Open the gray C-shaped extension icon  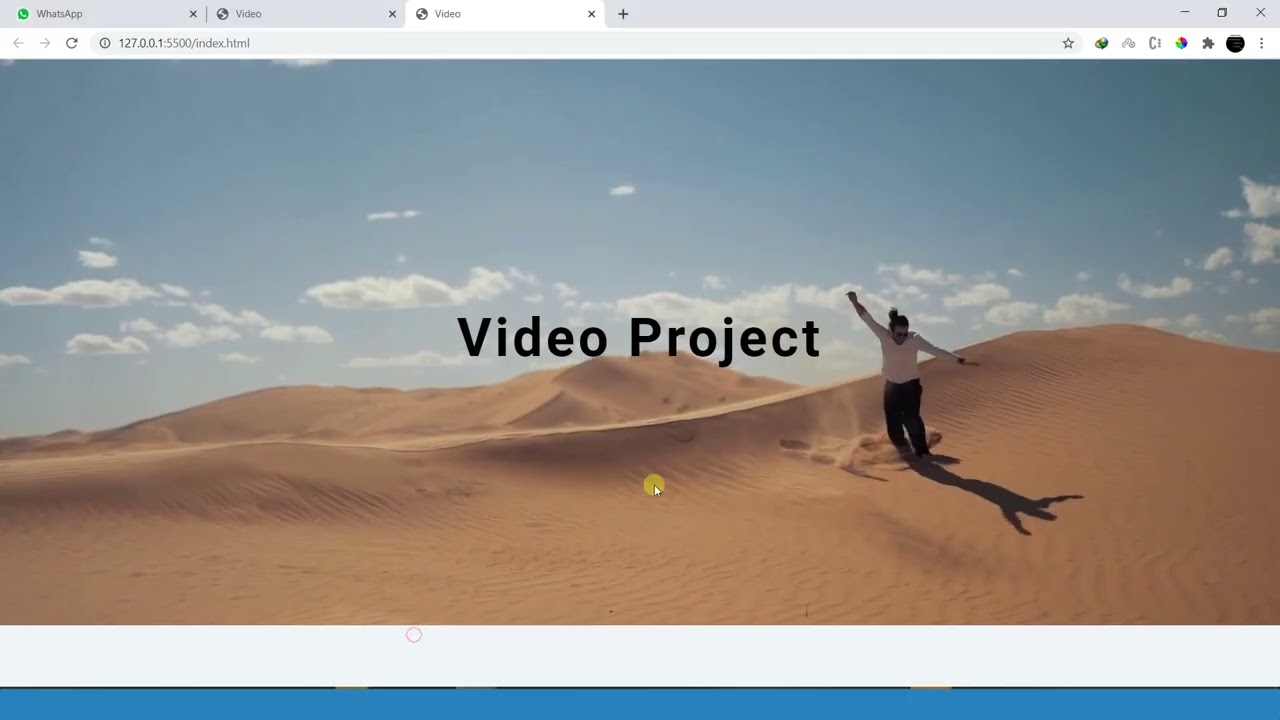[x=1155, y=43]
